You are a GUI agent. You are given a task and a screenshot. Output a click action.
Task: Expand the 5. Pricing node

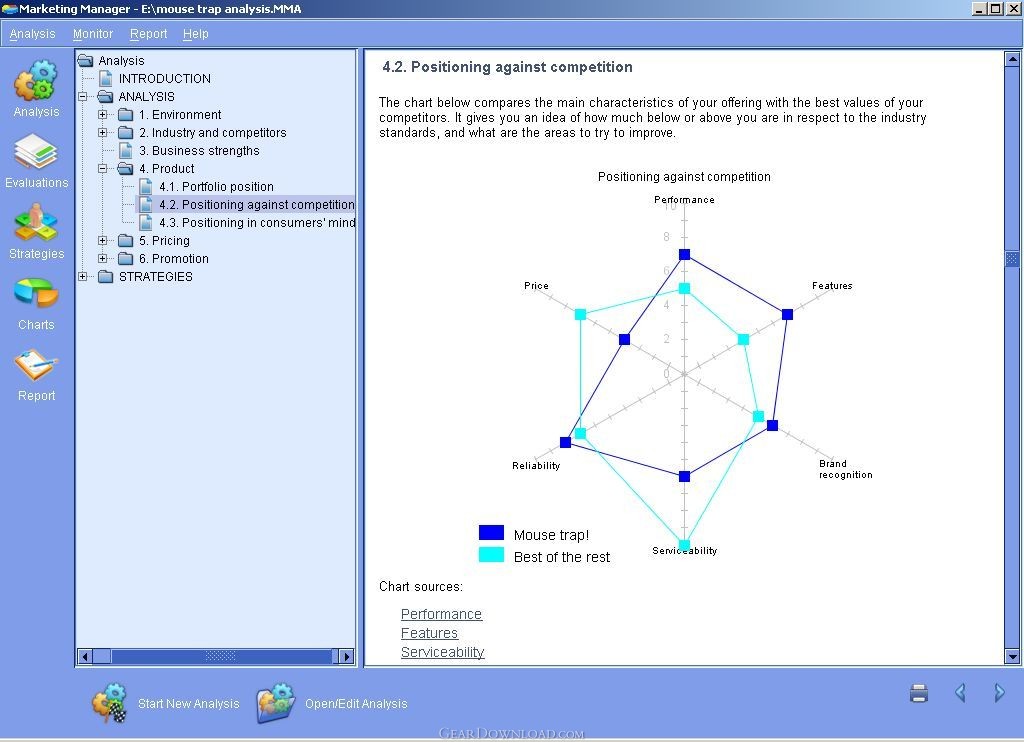[103, 240]
